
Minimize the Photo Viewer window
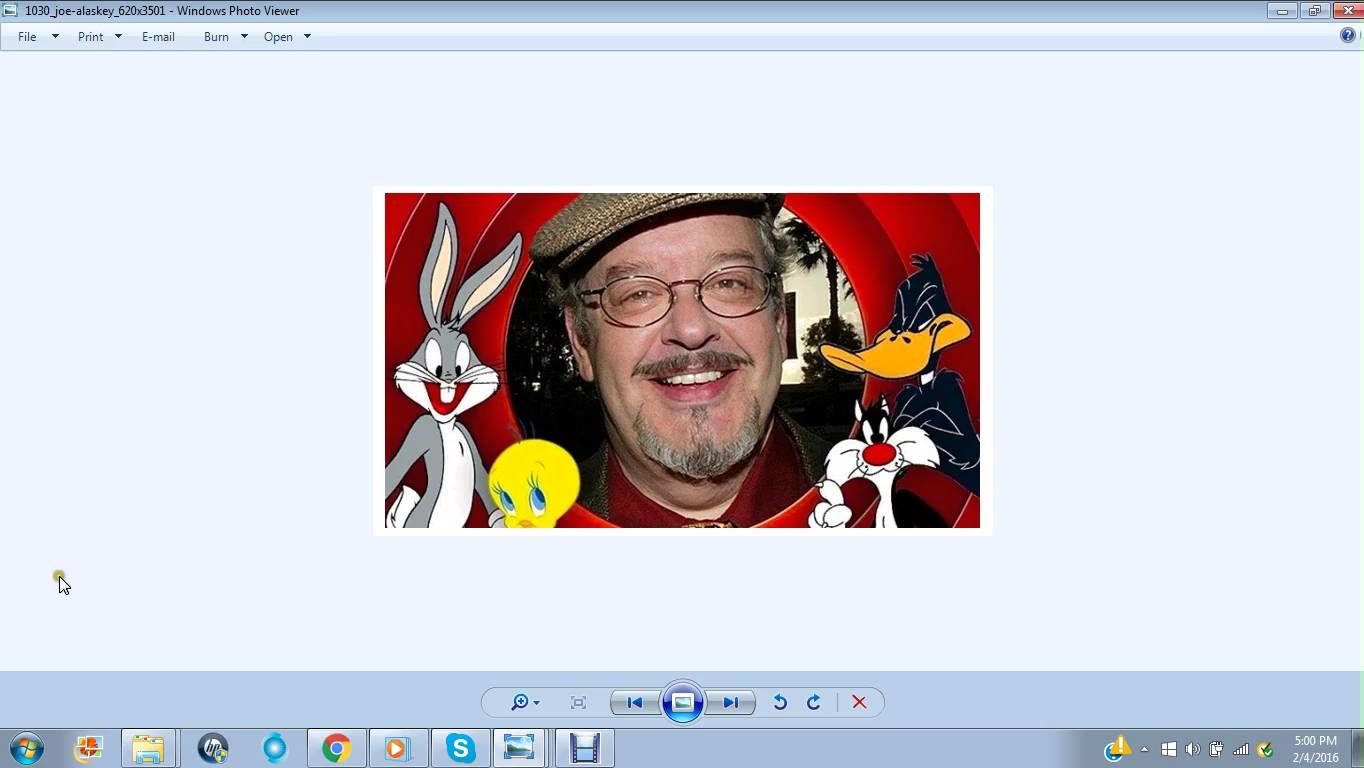pos(1281,10)
